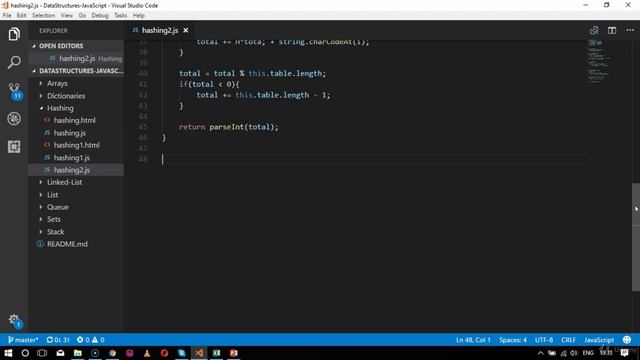
Task: Select hashing2.js under Open Editors
Action: tap(77, 58)
